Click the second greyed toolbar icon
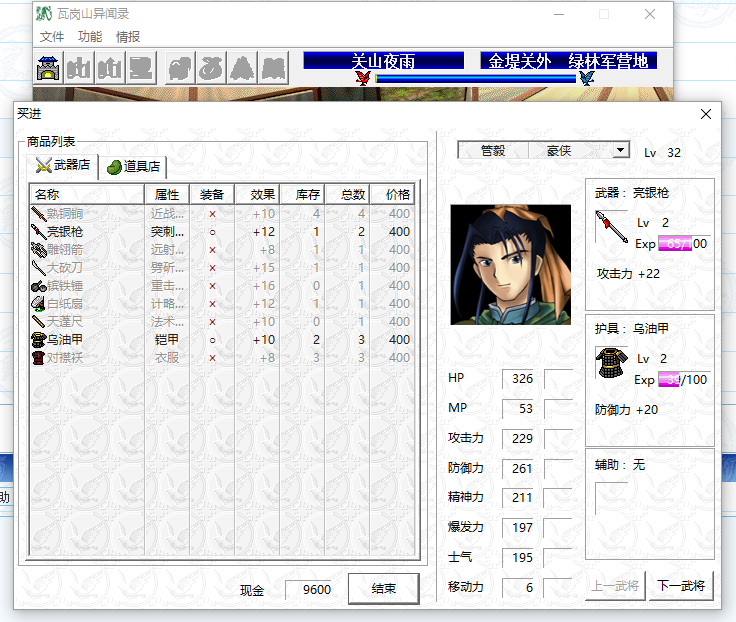This screenshot has width=736, height=622. coord(79,68)
